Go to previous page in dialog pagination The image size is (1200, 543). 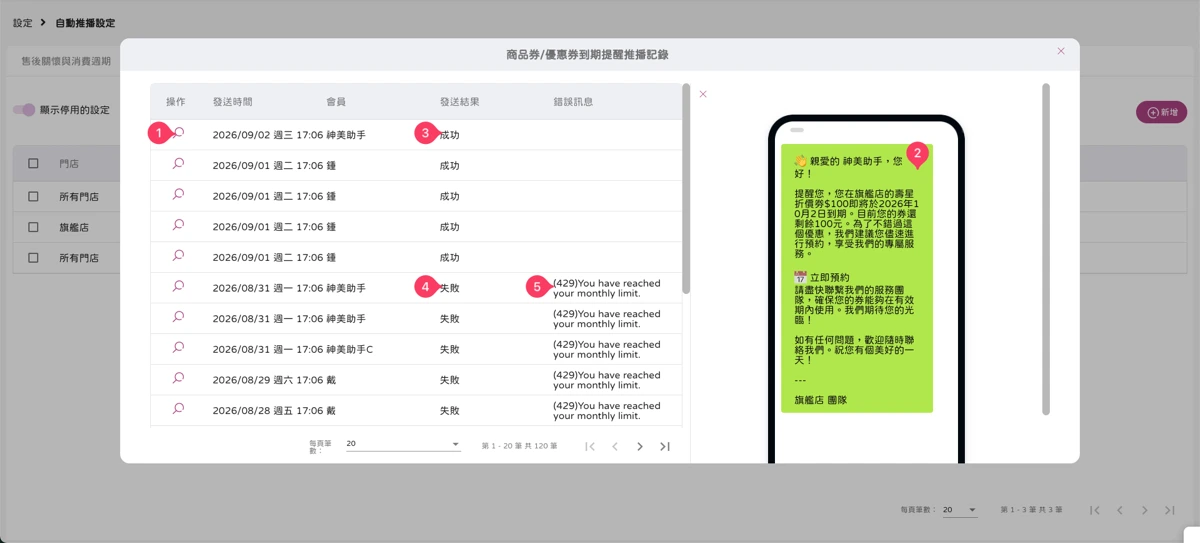[615, 446]
